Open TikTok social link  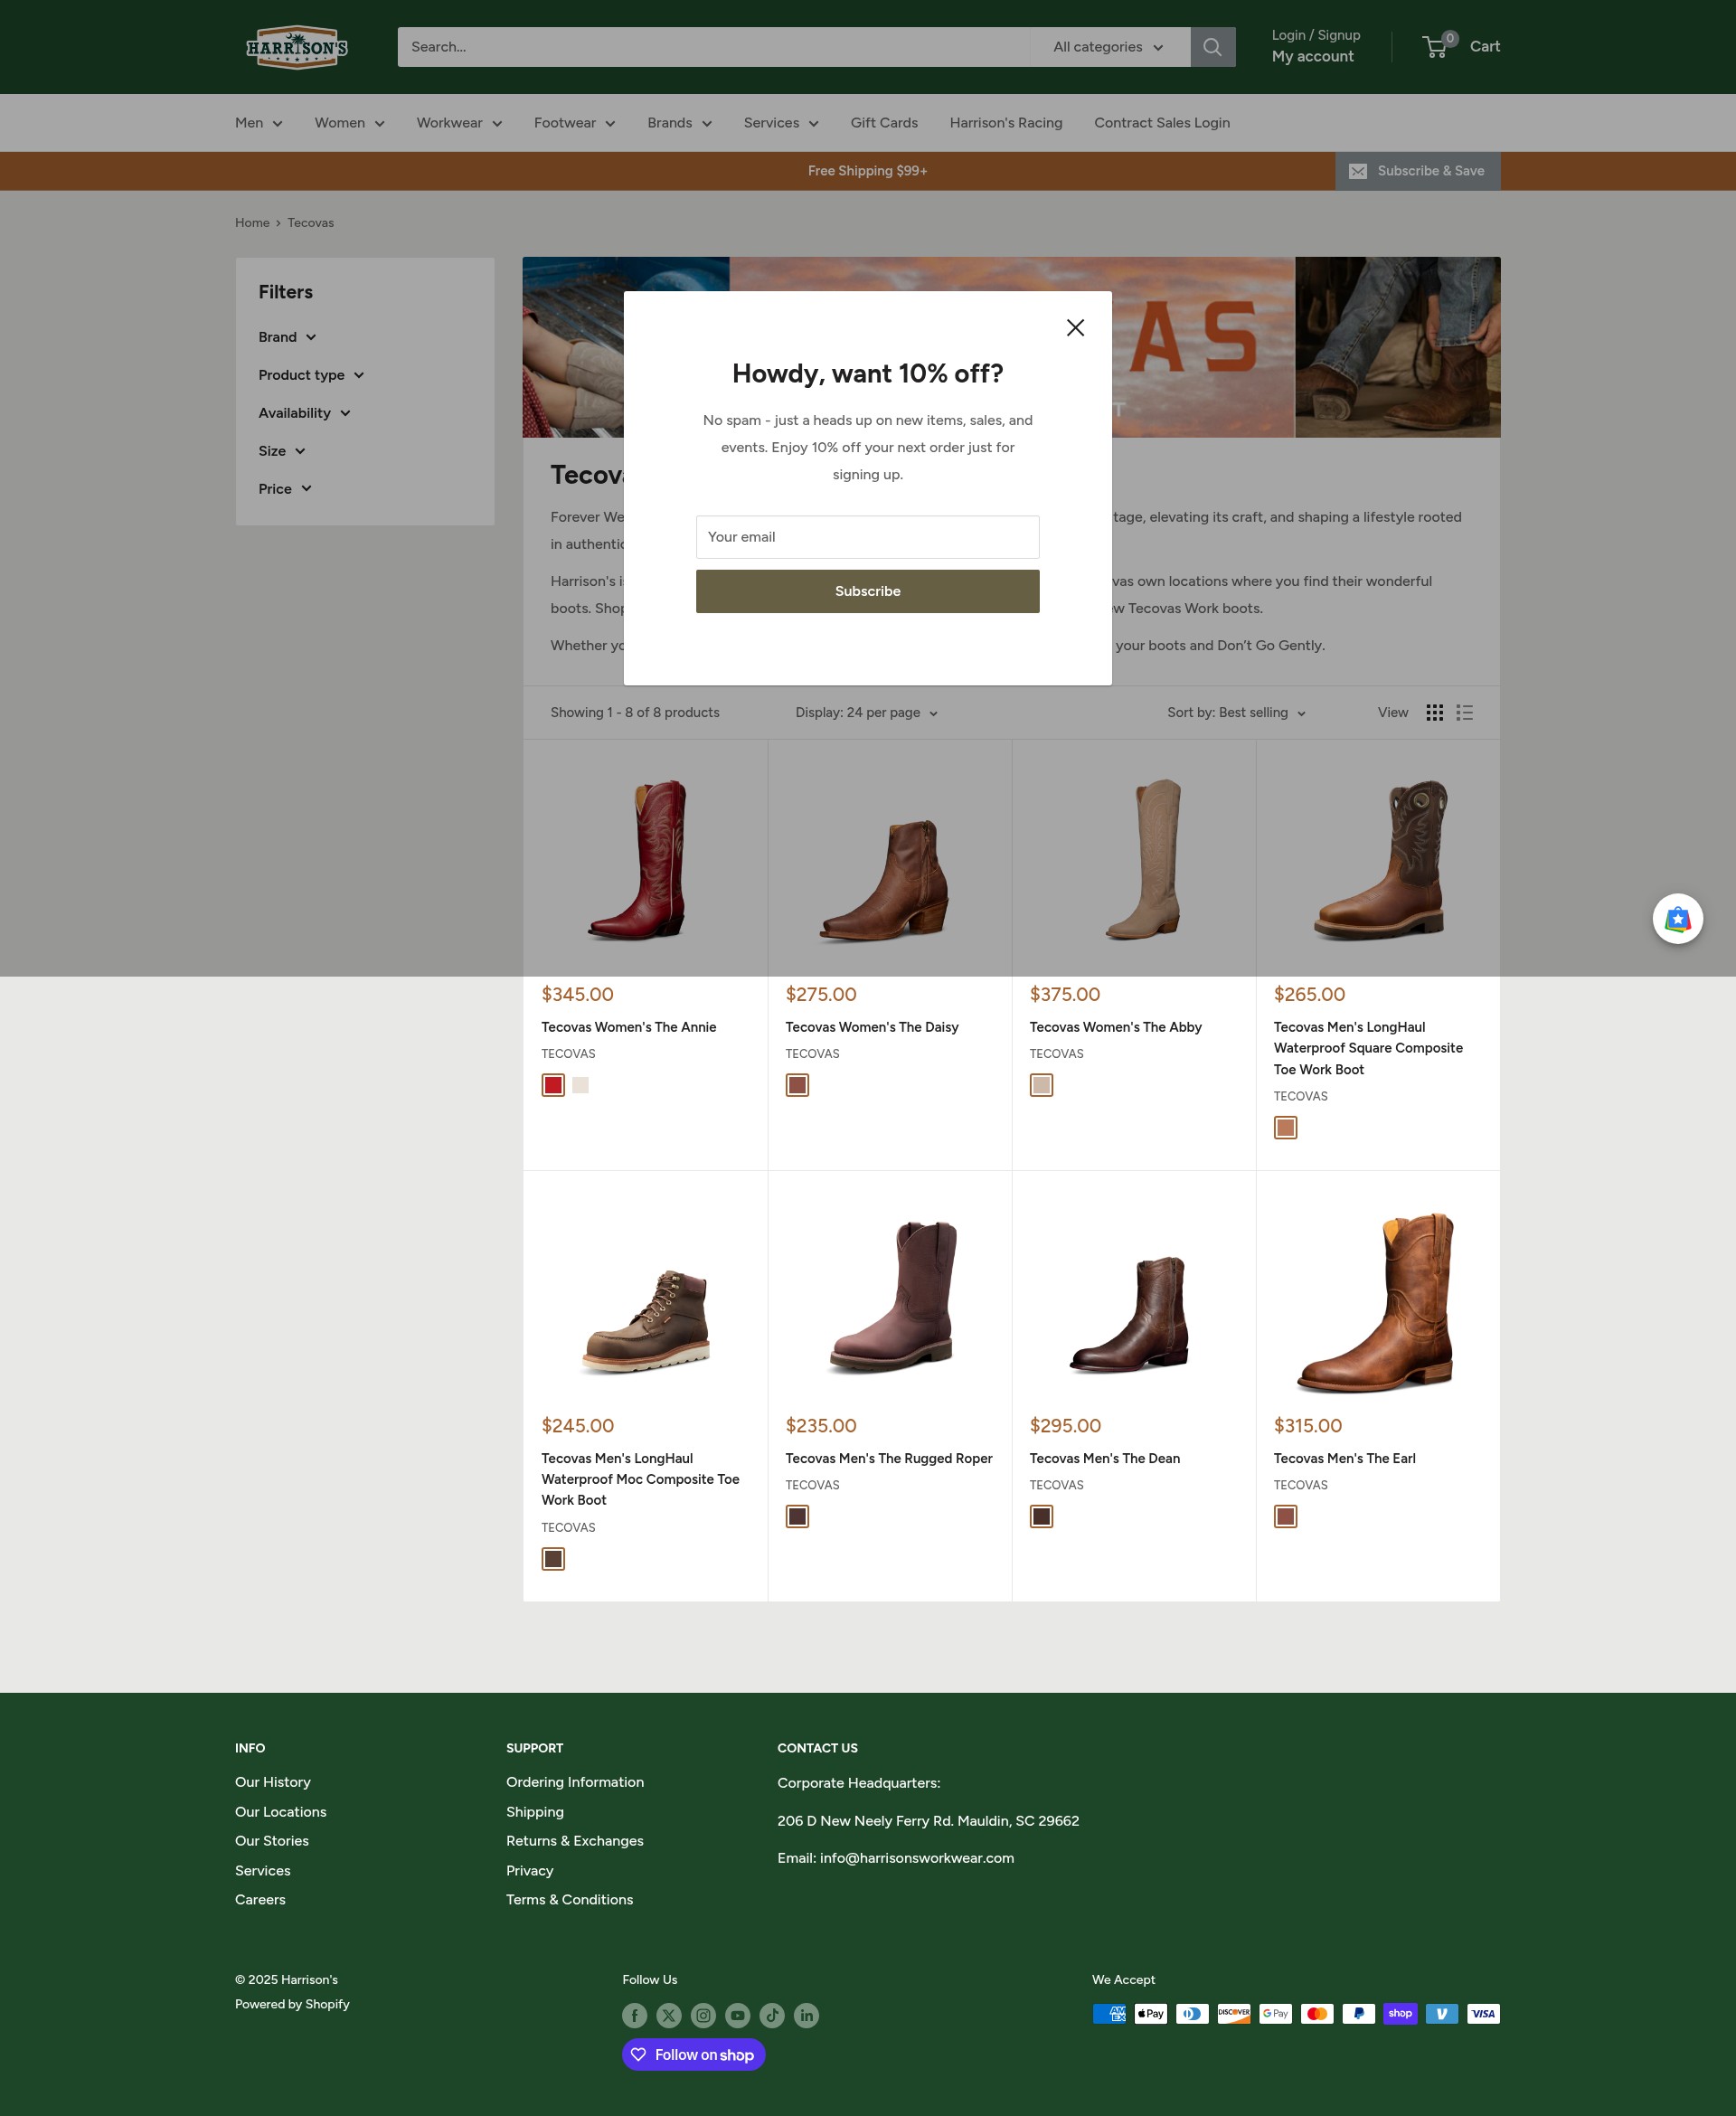pos(772,2015)
